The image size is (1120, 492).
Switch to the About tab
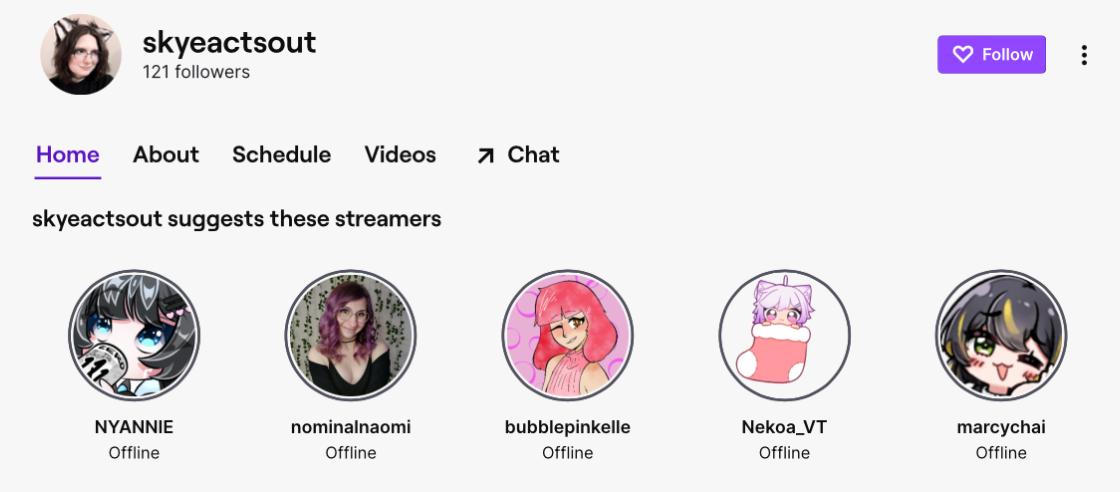coord(166,154)
